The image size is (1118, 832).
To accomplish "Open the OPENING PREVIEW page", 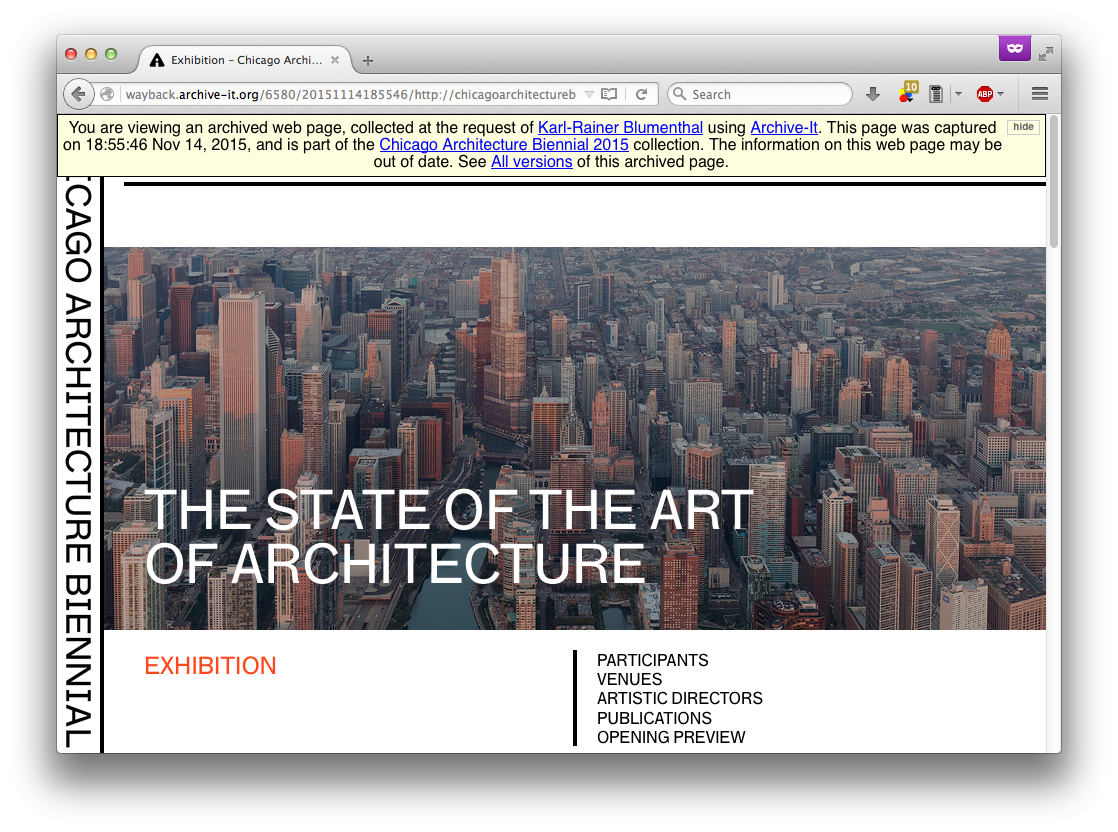I will click(671, 737).
